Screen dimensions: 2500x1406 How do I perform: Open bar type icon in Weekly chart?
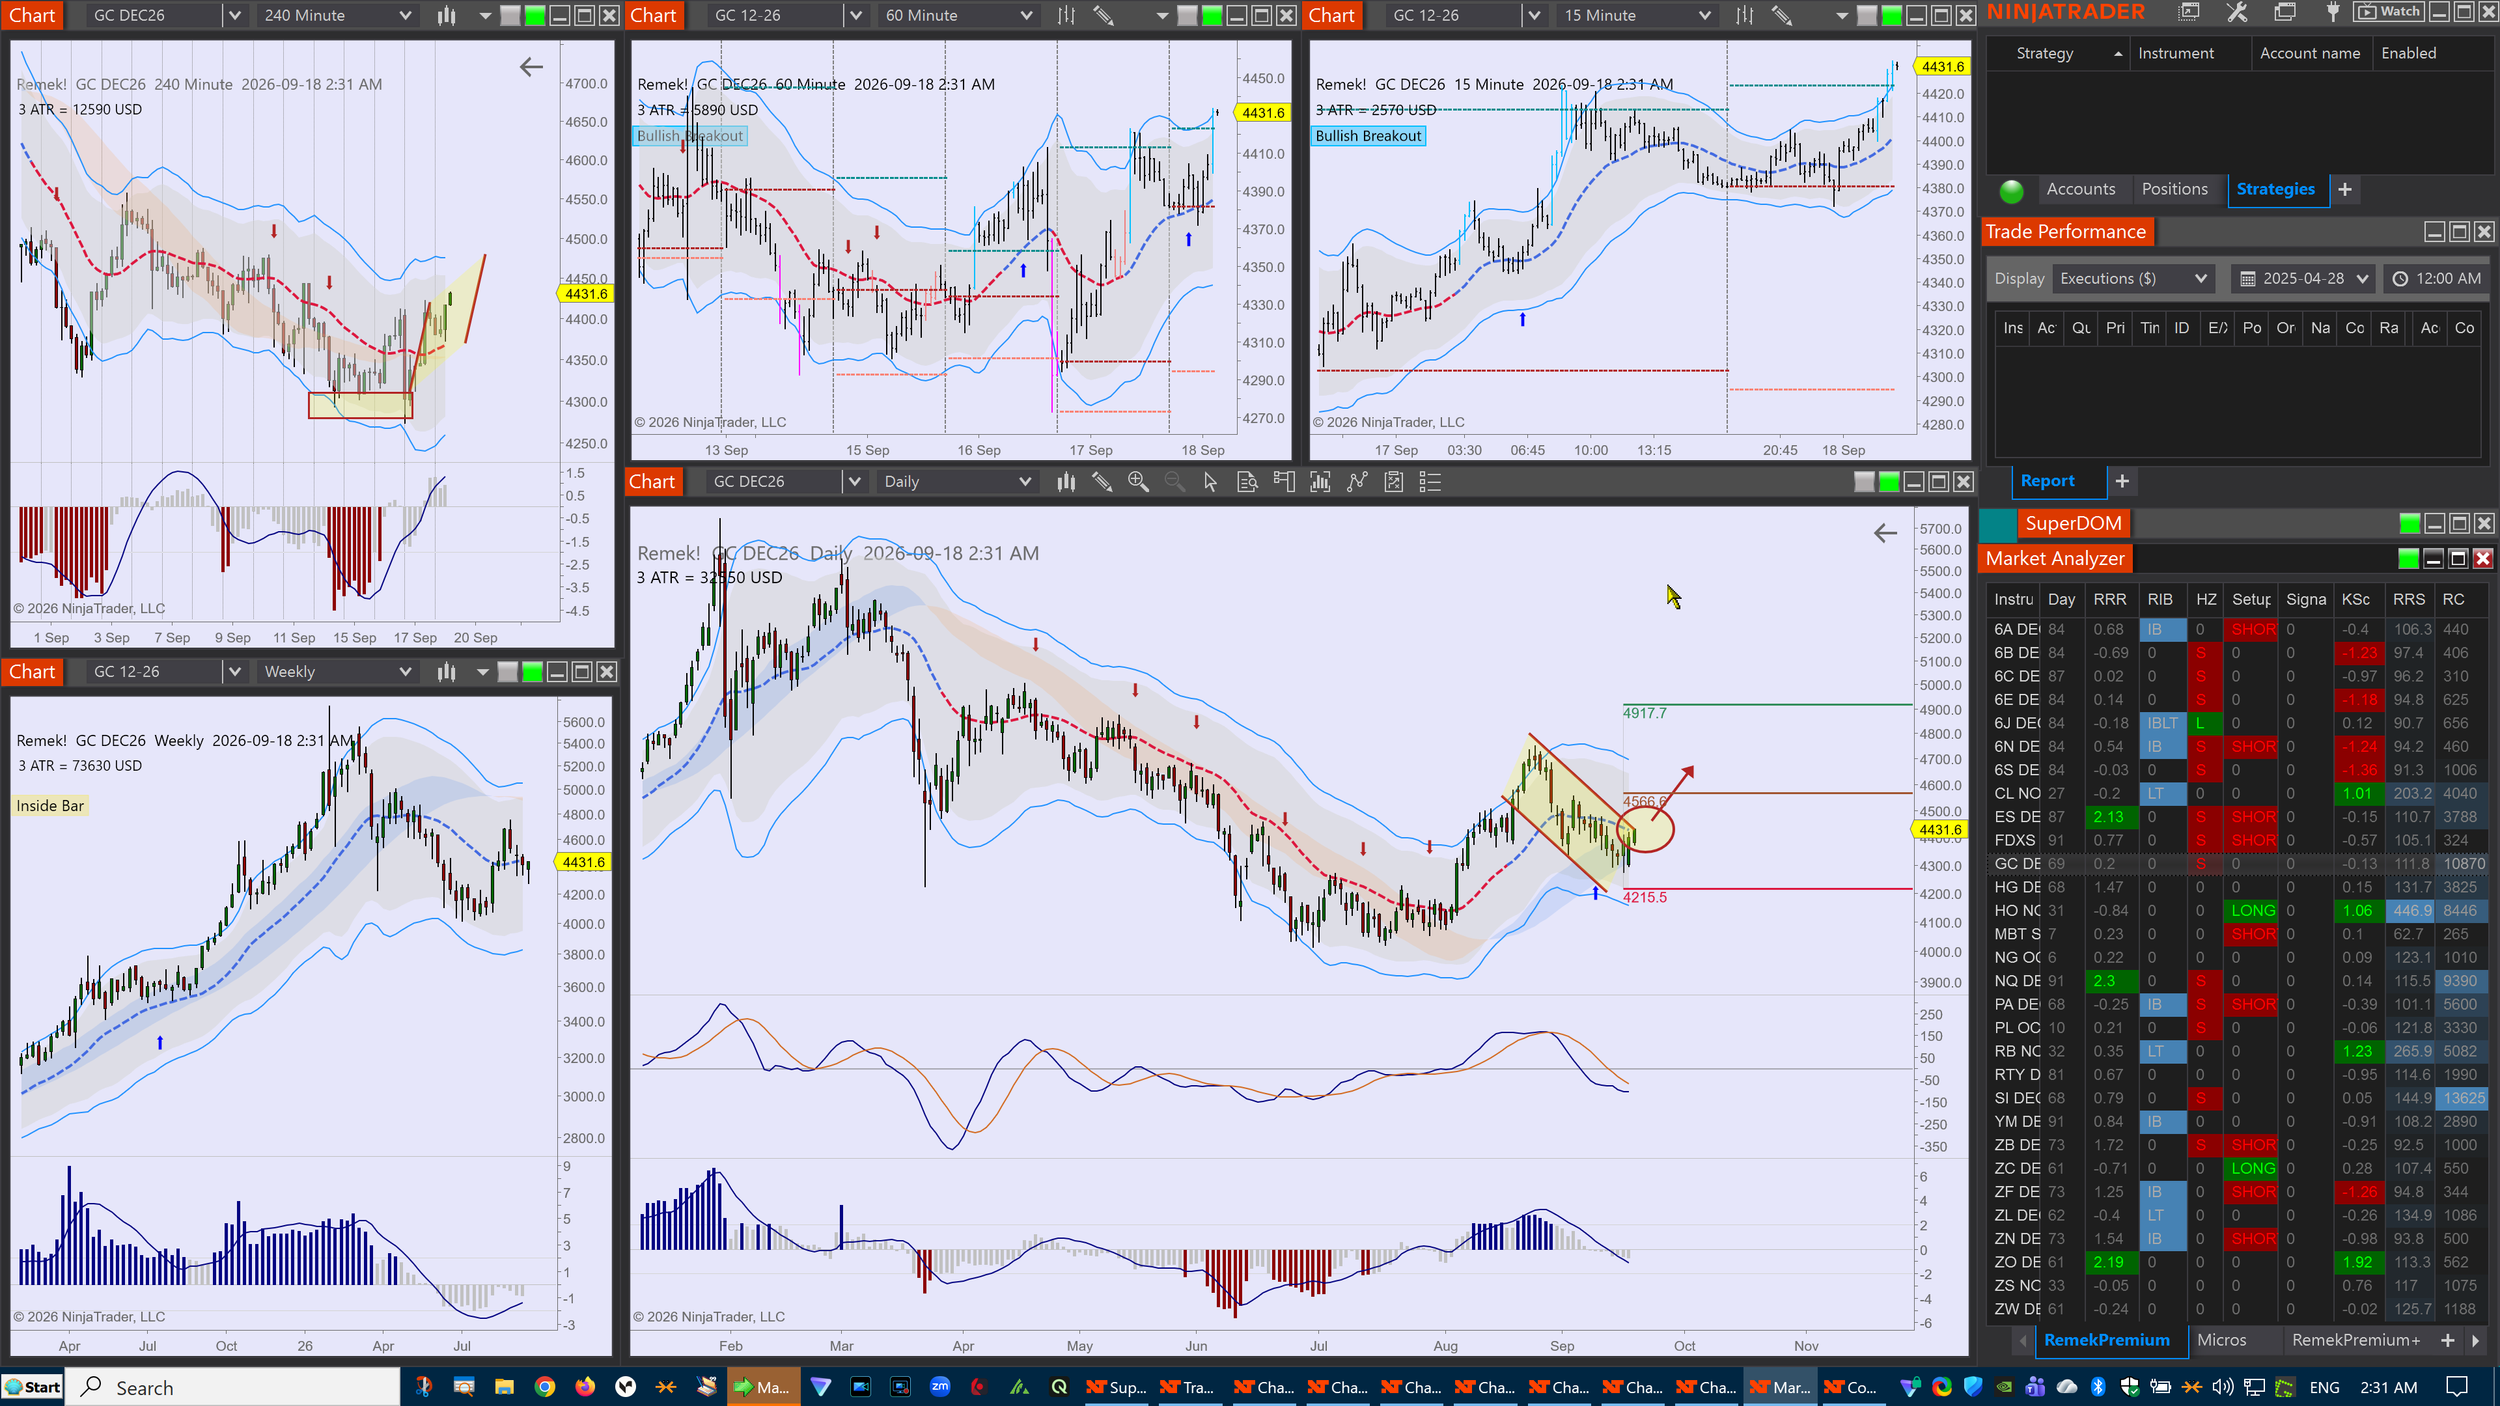(x=446, y=672)
